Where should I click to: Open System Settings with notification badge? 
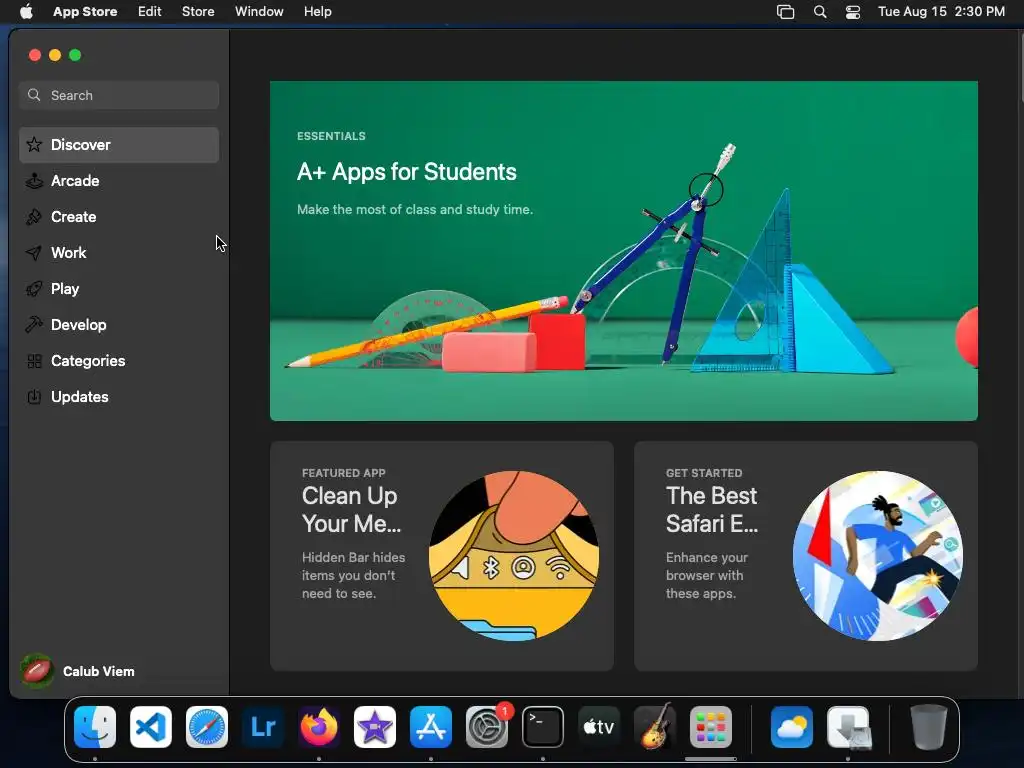(487, 727)
